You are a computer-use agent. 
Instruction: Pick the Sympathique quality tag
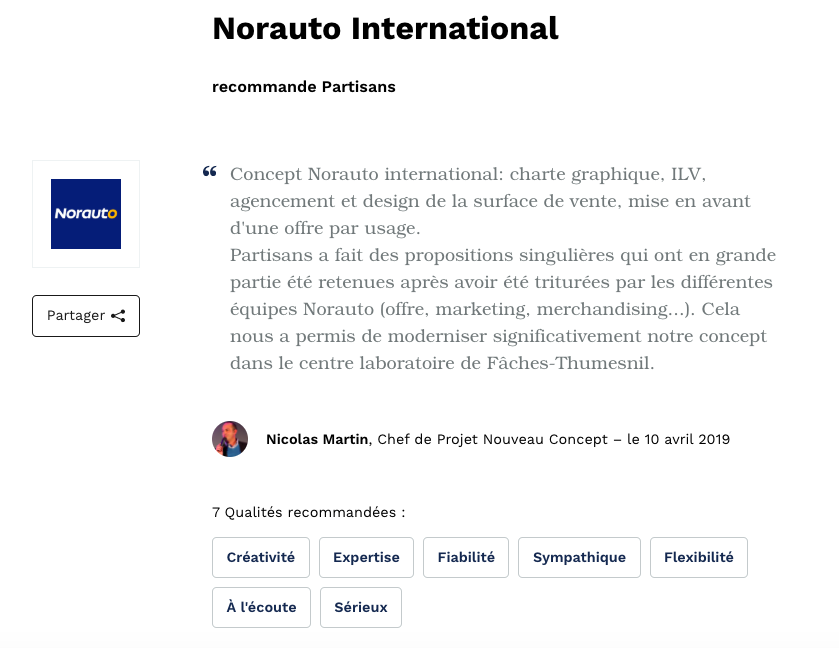pyautogui.click(x=579, y=558)
